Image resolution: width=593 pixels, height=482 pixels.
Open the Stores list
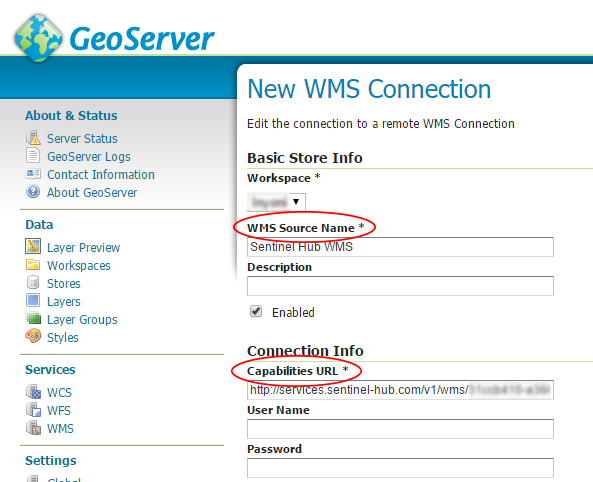64,283
